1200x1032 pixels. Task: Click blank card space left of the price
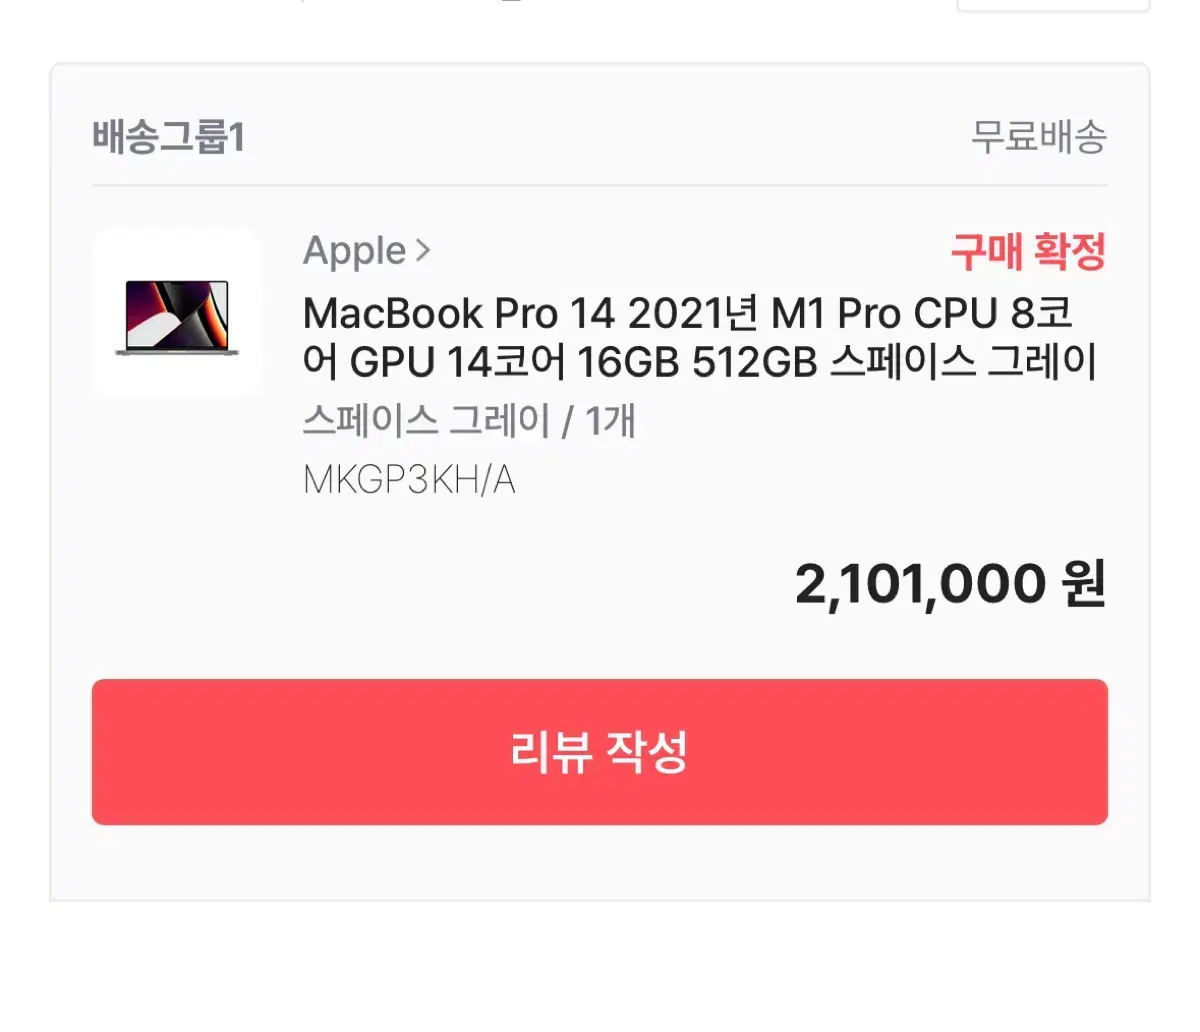click(x=440, y=585)
